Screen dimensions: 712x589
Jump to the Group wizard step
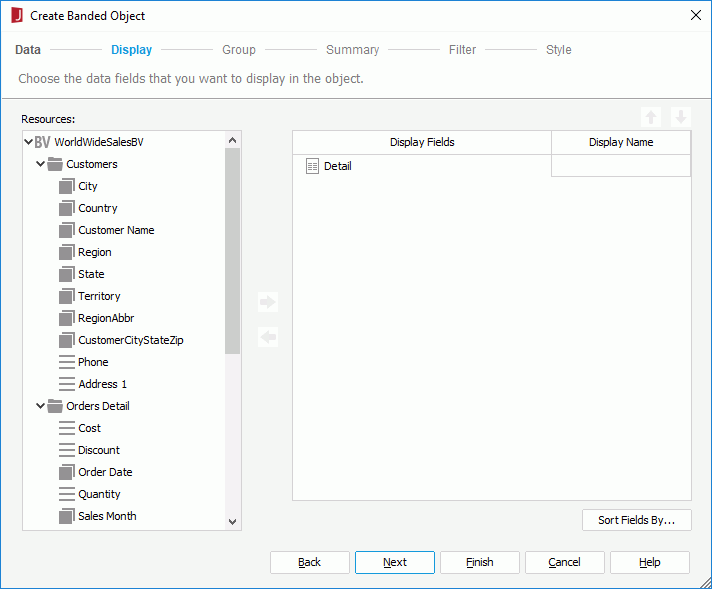coord(239,49)
